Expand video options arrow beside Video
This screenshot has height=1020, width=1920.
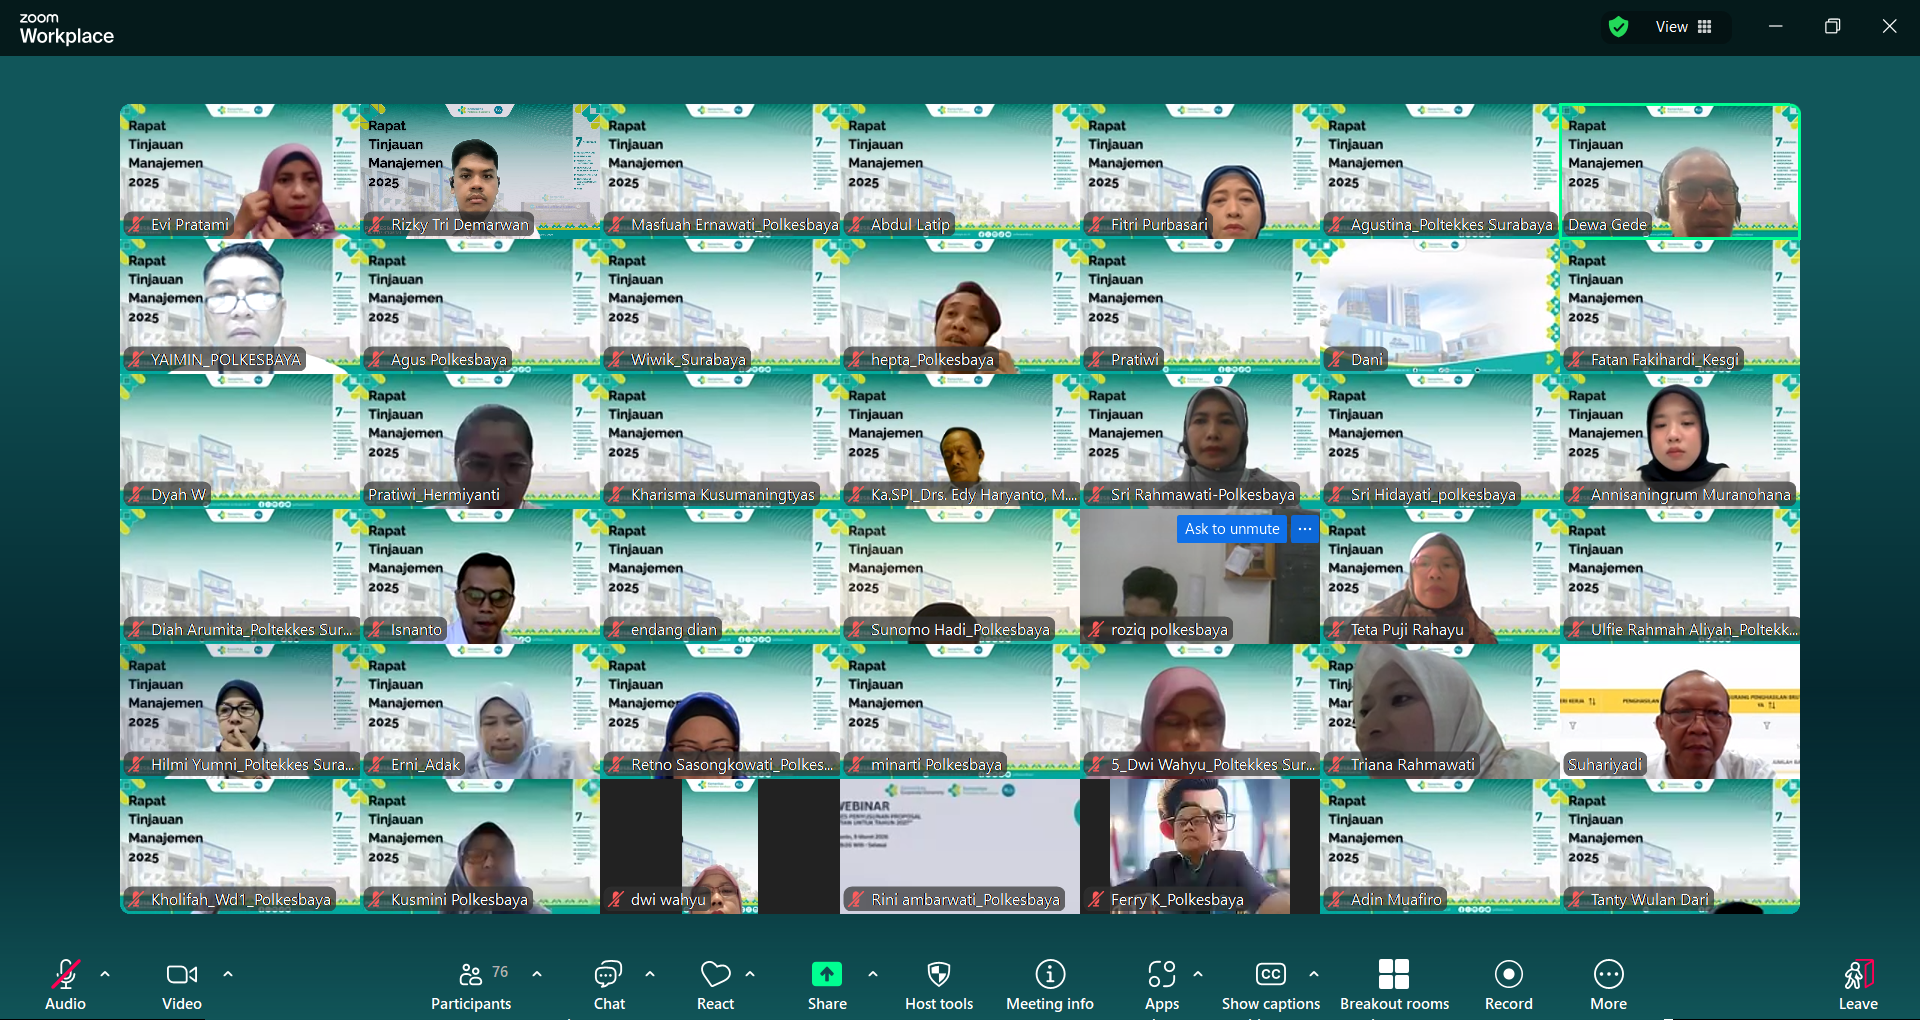(228, 973)
